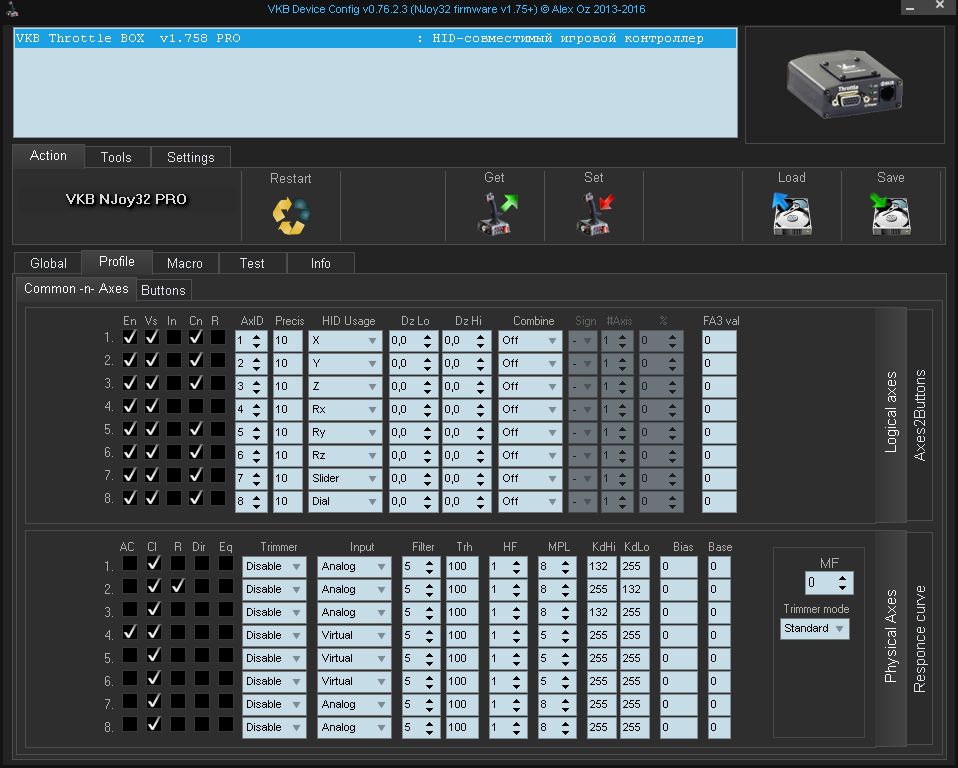
Task: Open the Buttons sub-tab
Action: 163,290
